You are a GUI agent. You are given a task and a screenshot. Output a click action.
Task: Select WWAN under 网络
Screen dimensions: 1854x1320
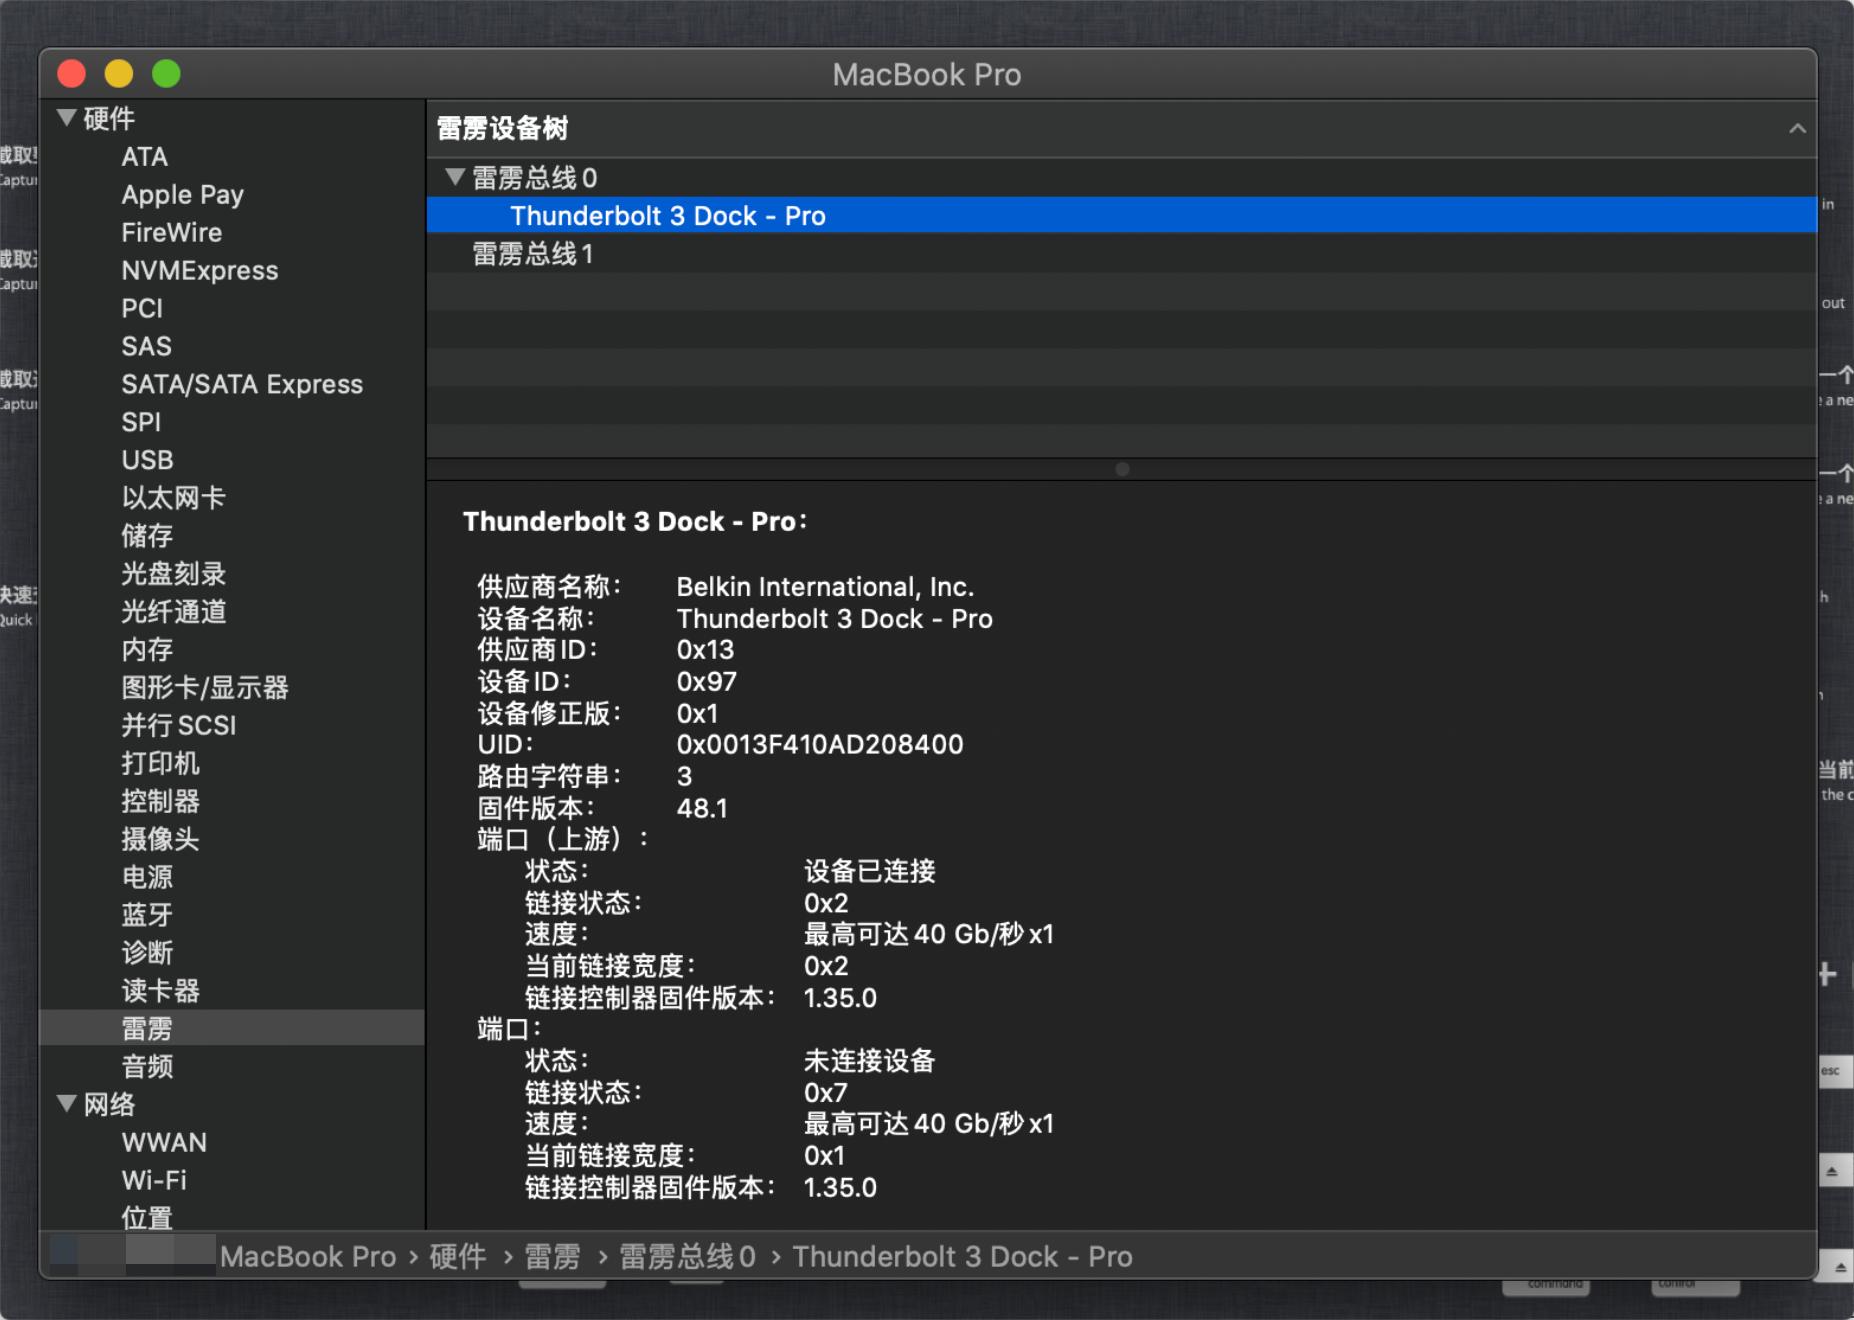(164, 1143)
